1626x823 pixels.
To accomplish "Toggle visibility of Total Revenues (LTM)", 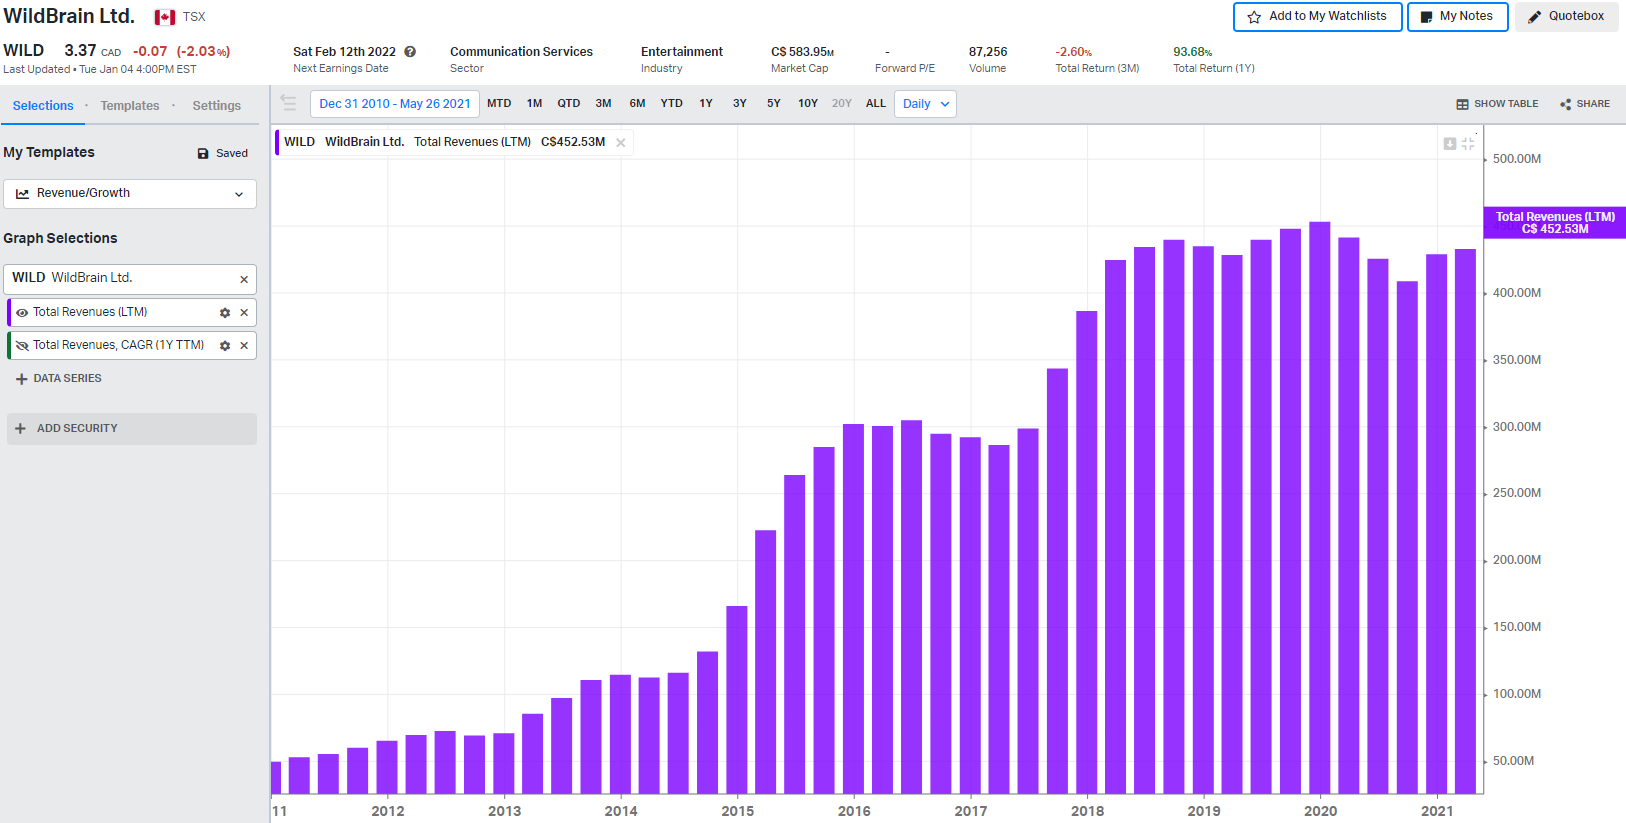I will [x=22, y=313].
